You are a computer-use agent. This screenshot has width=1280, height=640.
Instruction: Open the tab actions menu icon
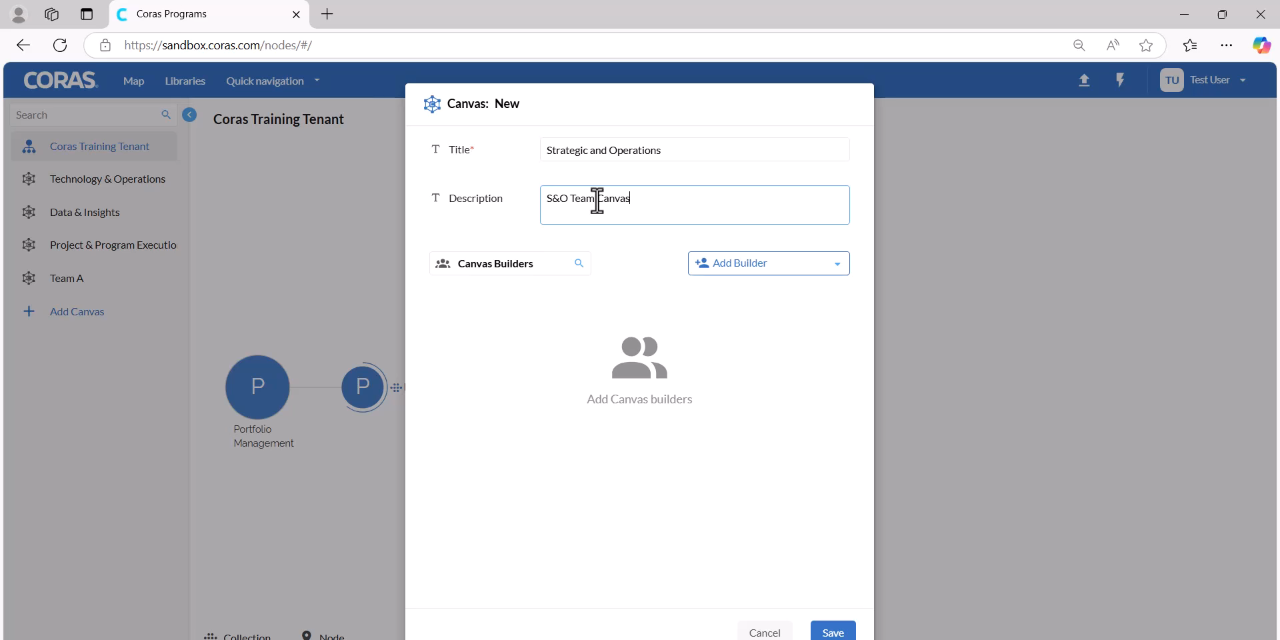(86, 14)
